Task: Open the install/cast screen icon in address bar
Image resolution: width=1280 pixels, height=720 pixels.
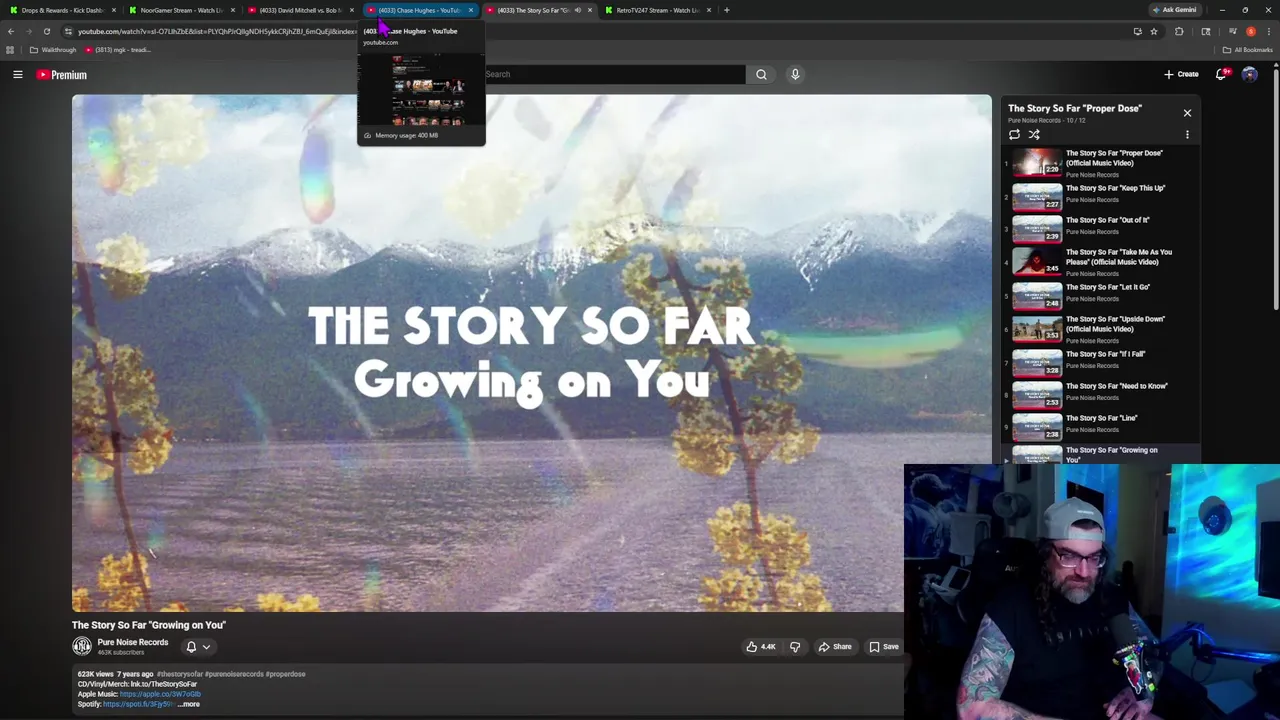Action: pos(1137,31)
